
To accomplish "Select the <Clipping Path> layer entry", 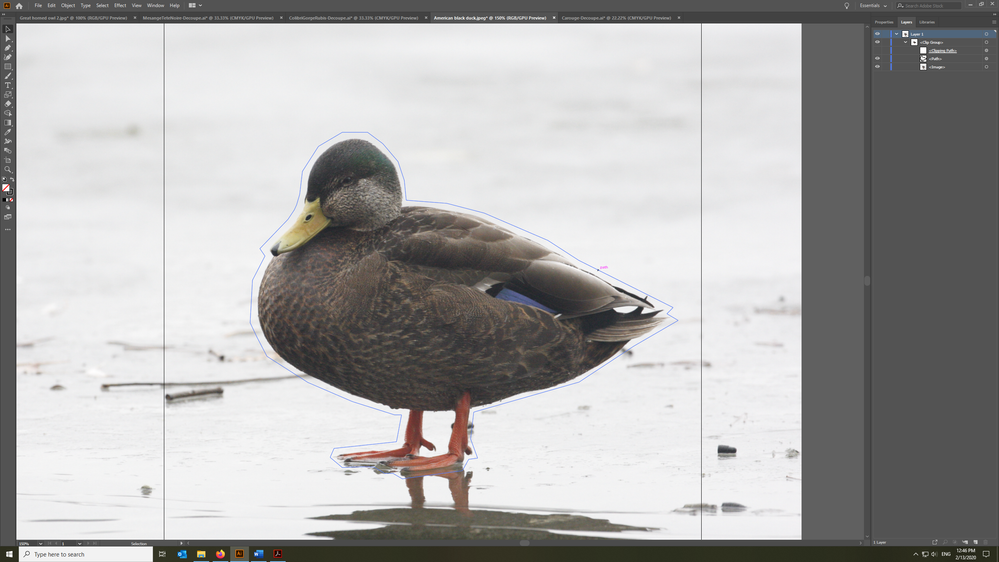I will (942, 50).
